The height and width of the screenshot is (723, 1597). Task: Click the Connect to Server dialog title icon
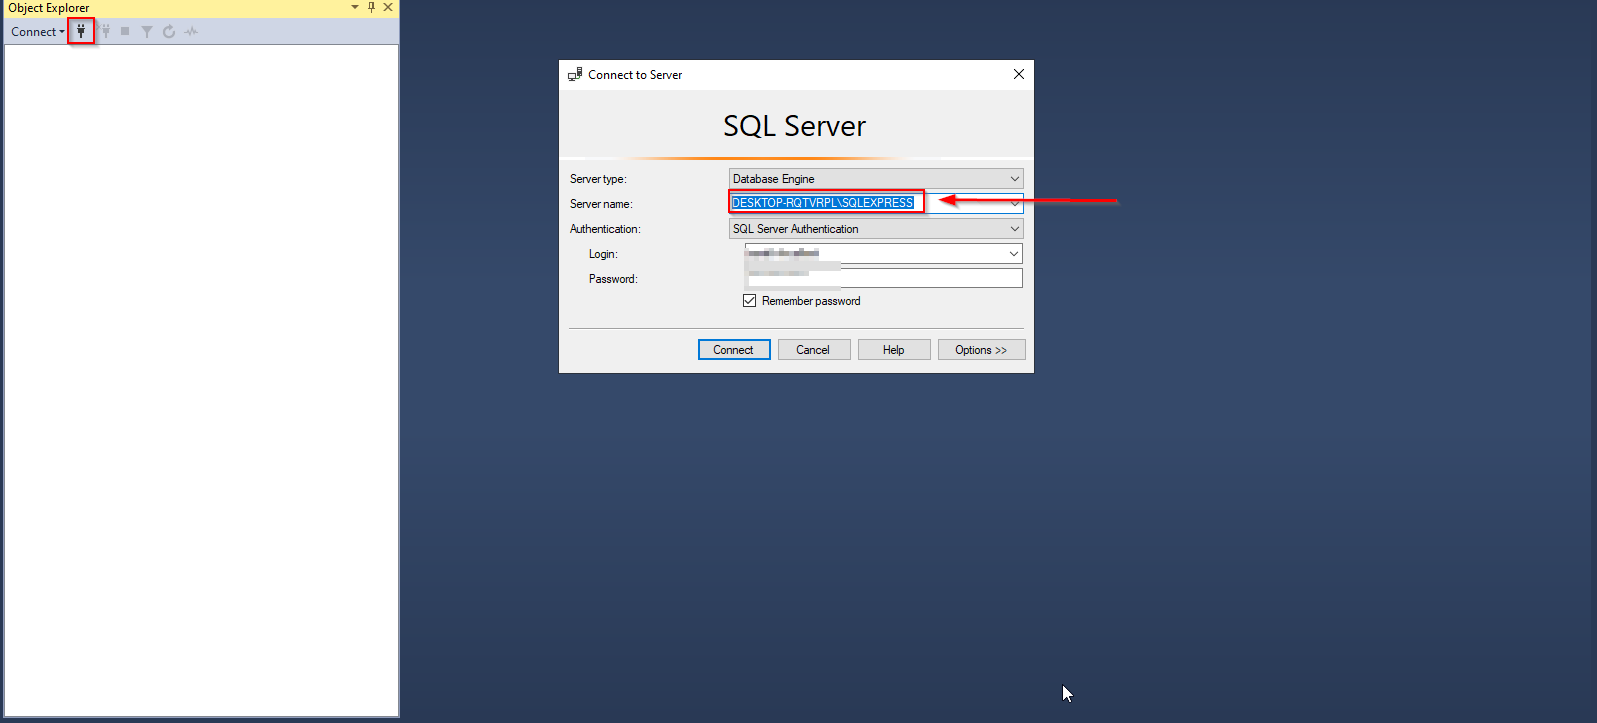point(575,74)
